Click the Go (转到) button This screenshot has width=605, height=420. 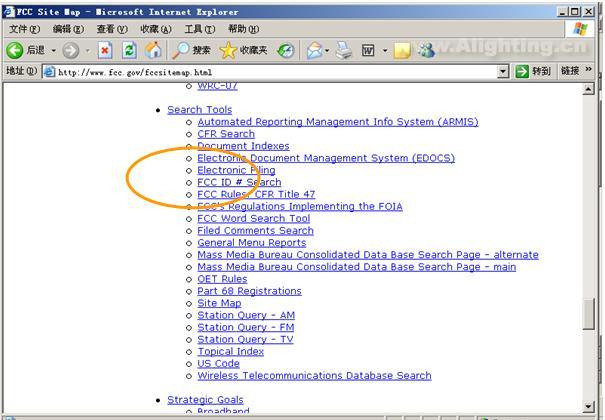pos(533,72)
